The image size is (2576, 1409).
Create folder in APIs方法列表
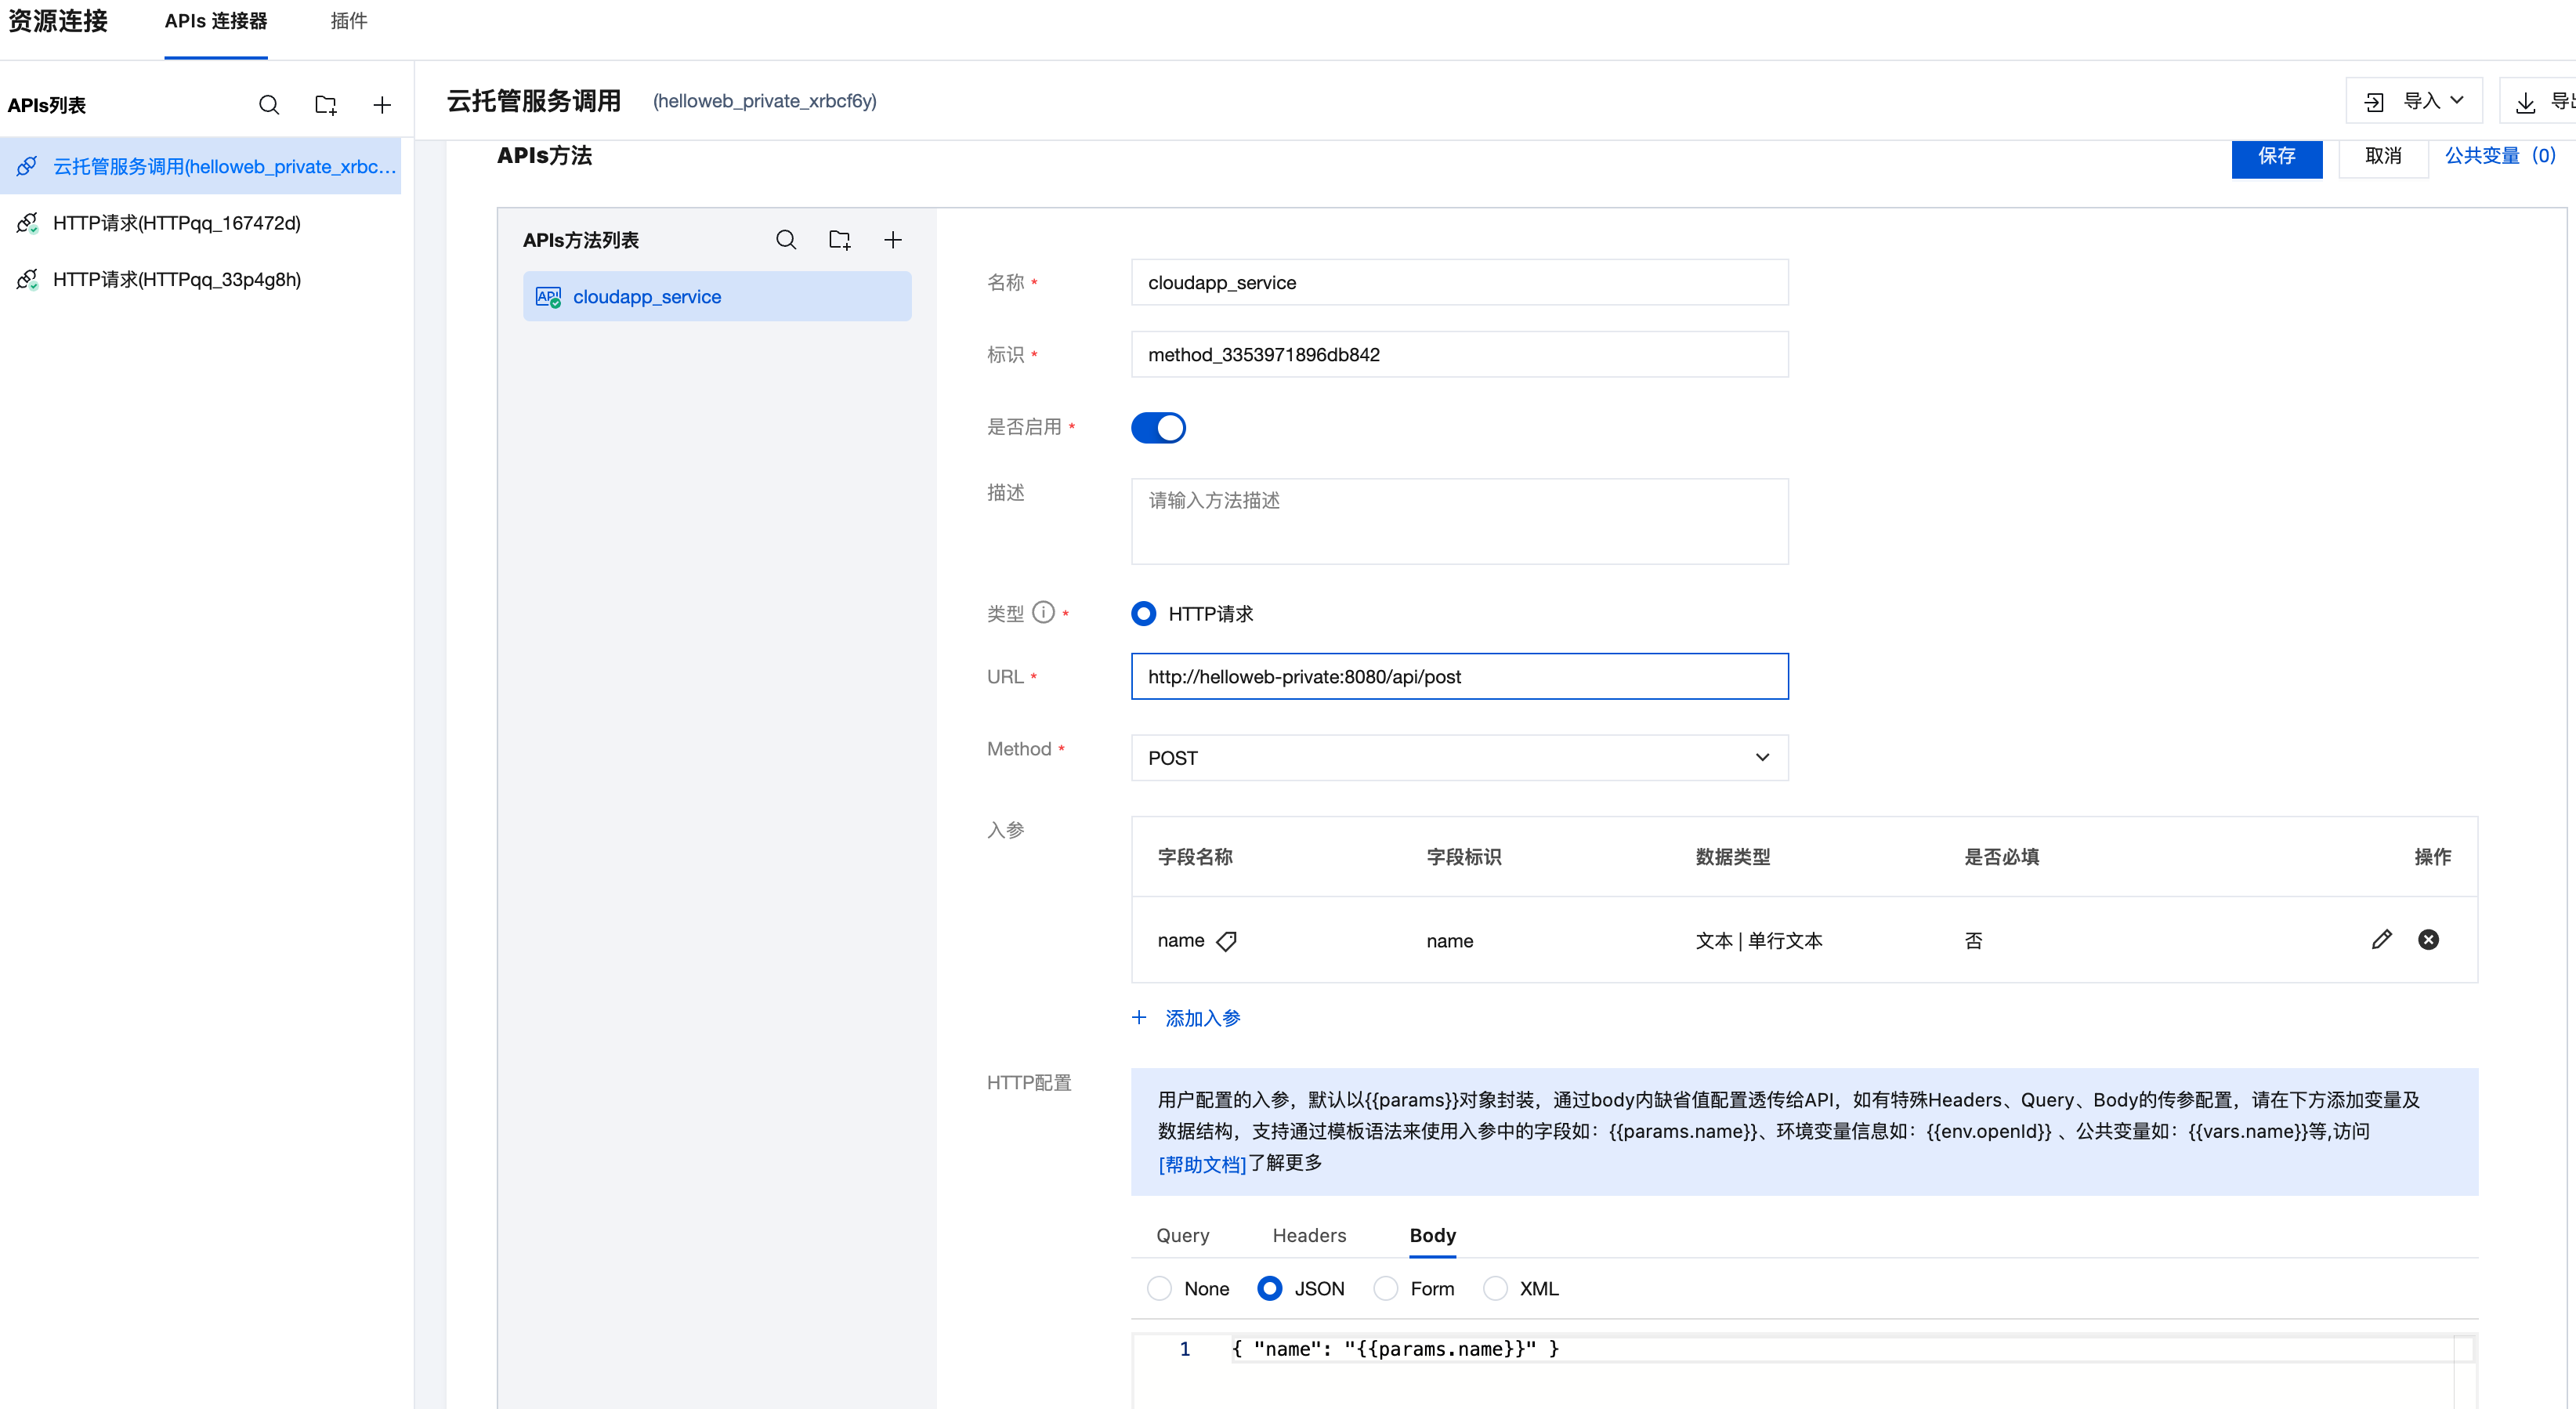(x=840, y=240)
